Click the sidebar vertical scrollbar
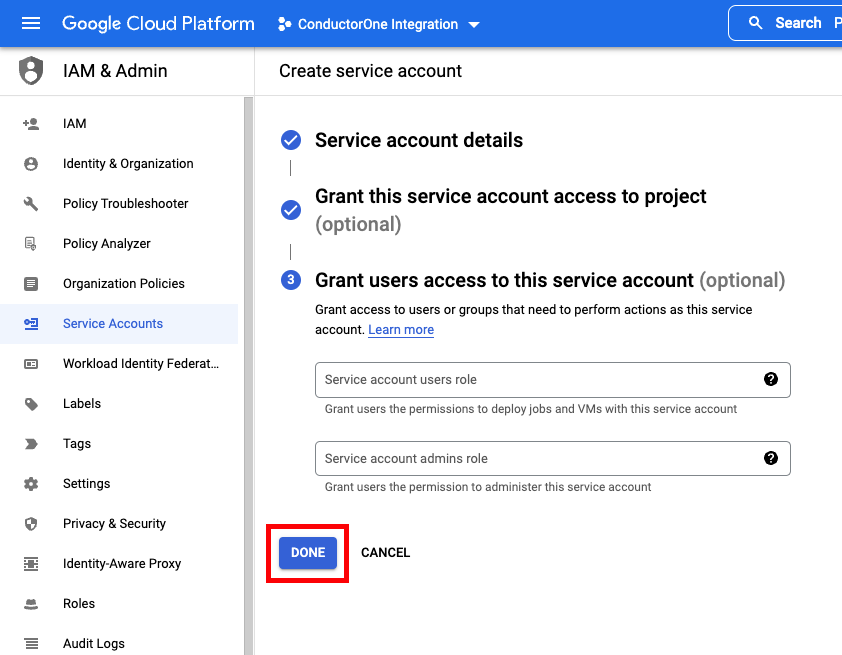 tap(248, 376)
